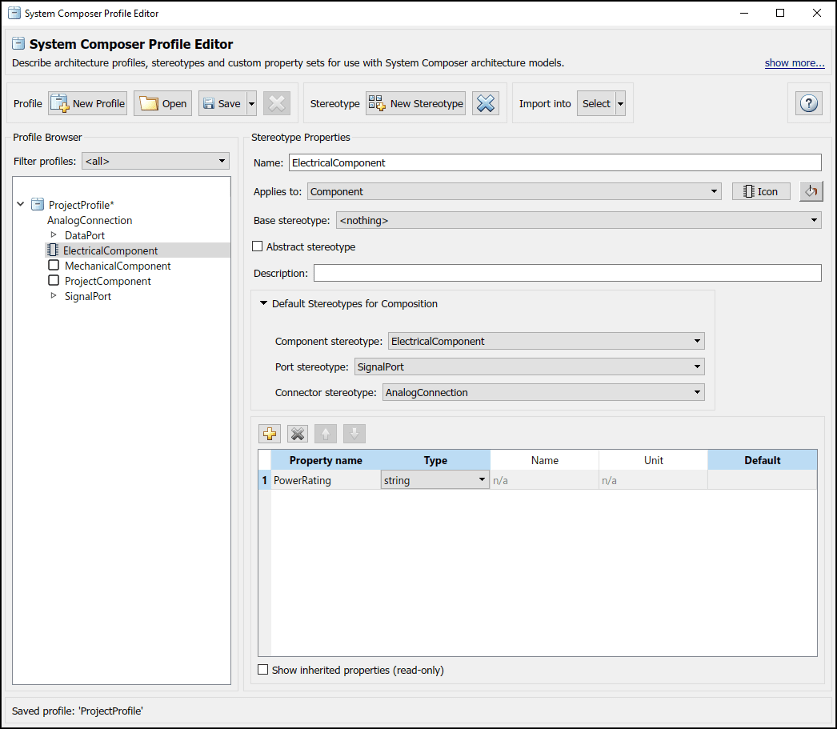
Task: Open the Applies to dropdown
Action: (514, 192)
